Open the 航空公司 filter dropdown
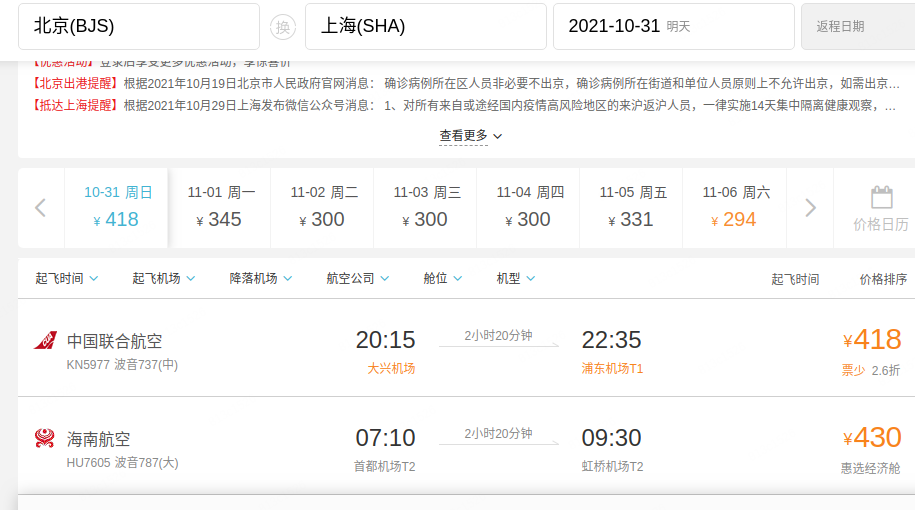Image resolution: width=915 pixels, height=510 pixels. click(357, 278)
